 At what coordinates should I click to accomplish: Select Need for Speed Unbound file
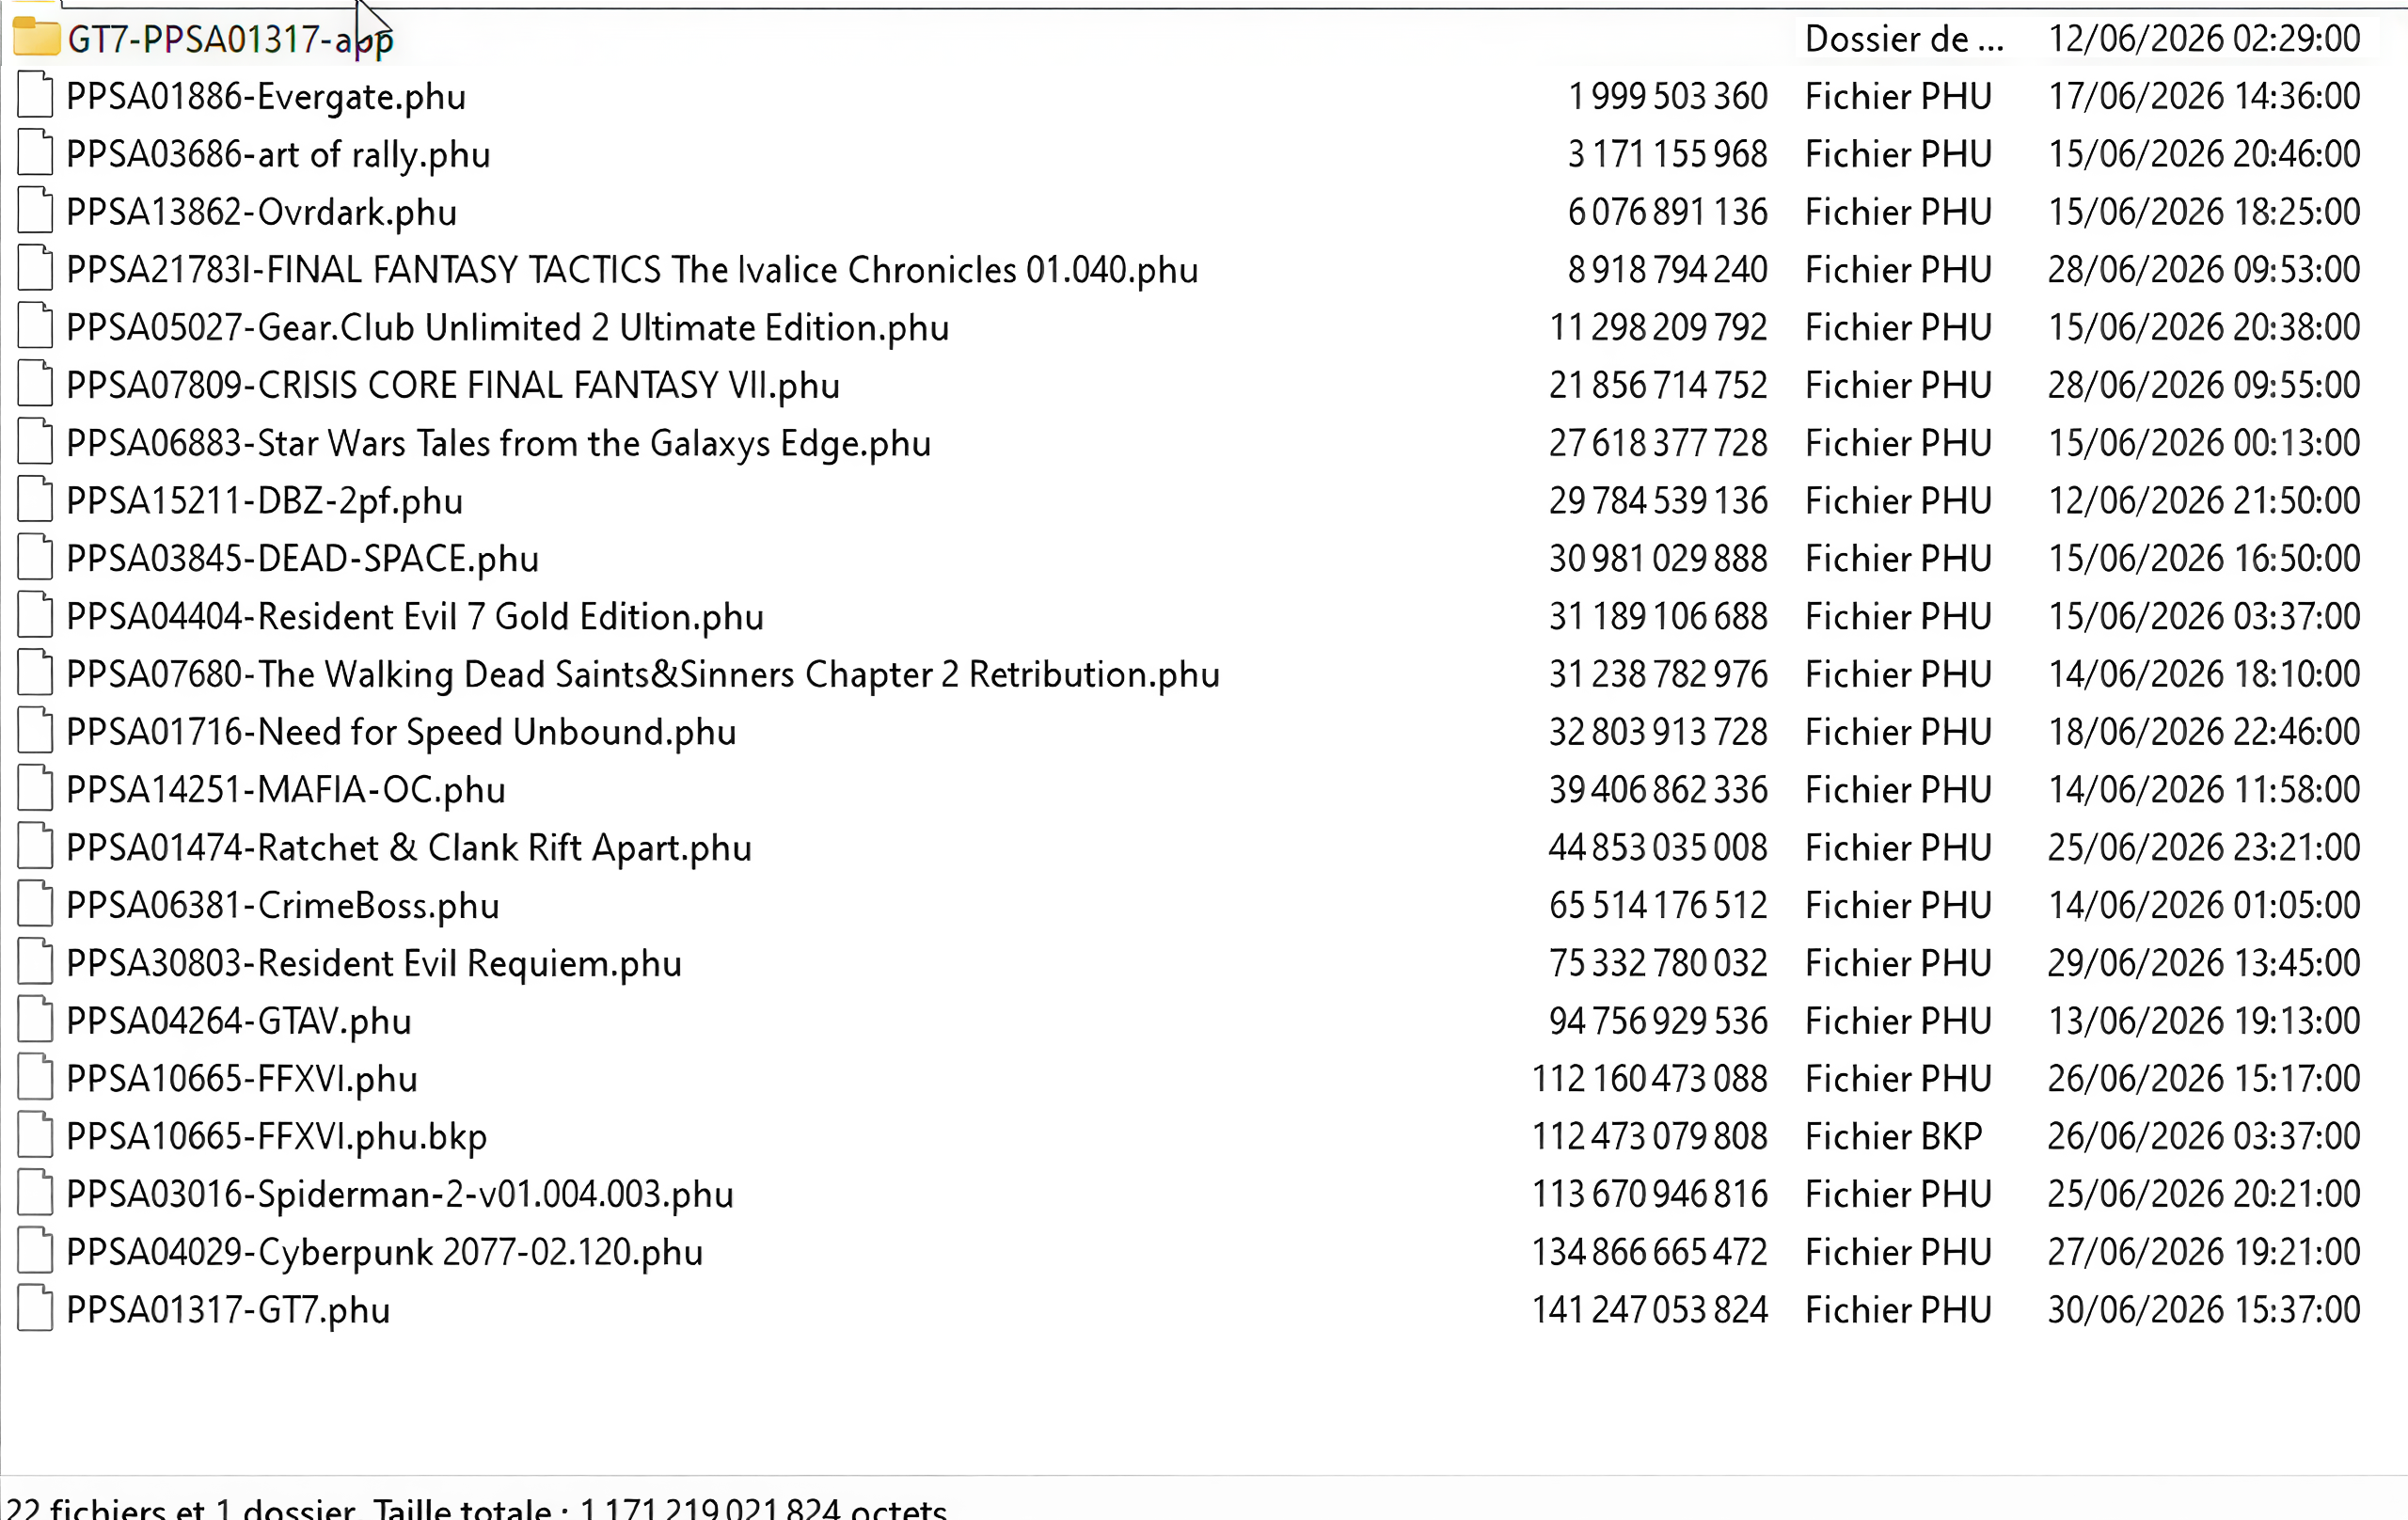pyautogui.click(x=401, y=733)
